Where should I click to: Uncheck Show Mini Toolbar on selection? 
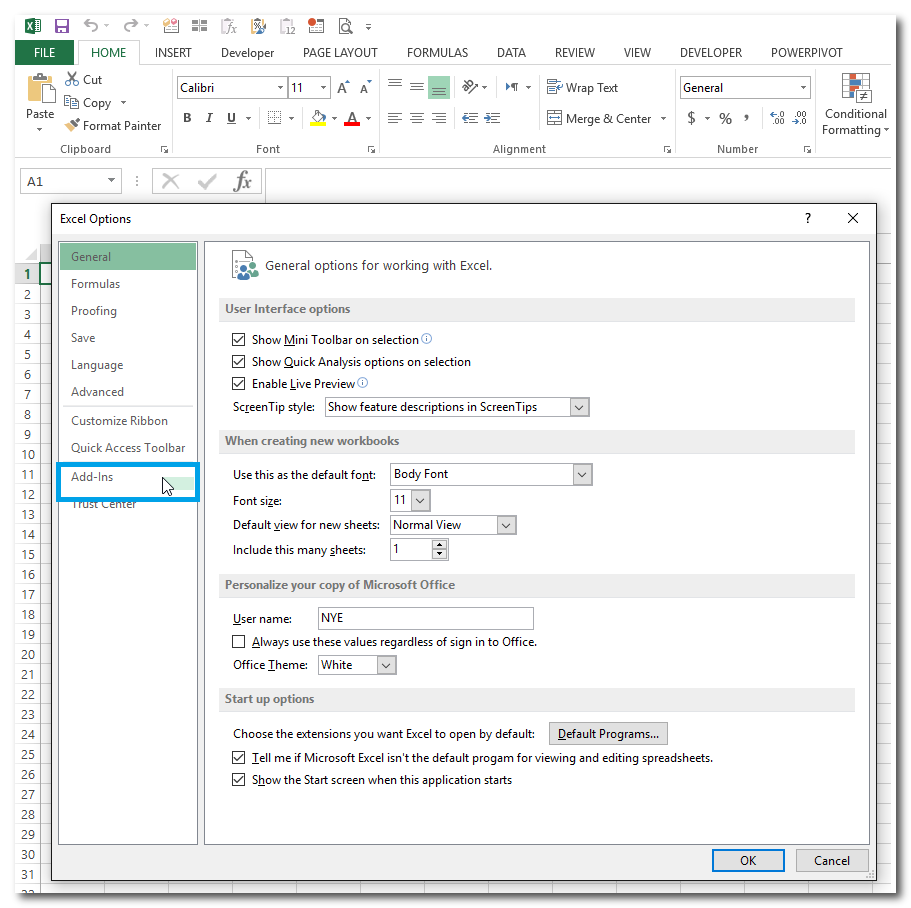(239, 340)
